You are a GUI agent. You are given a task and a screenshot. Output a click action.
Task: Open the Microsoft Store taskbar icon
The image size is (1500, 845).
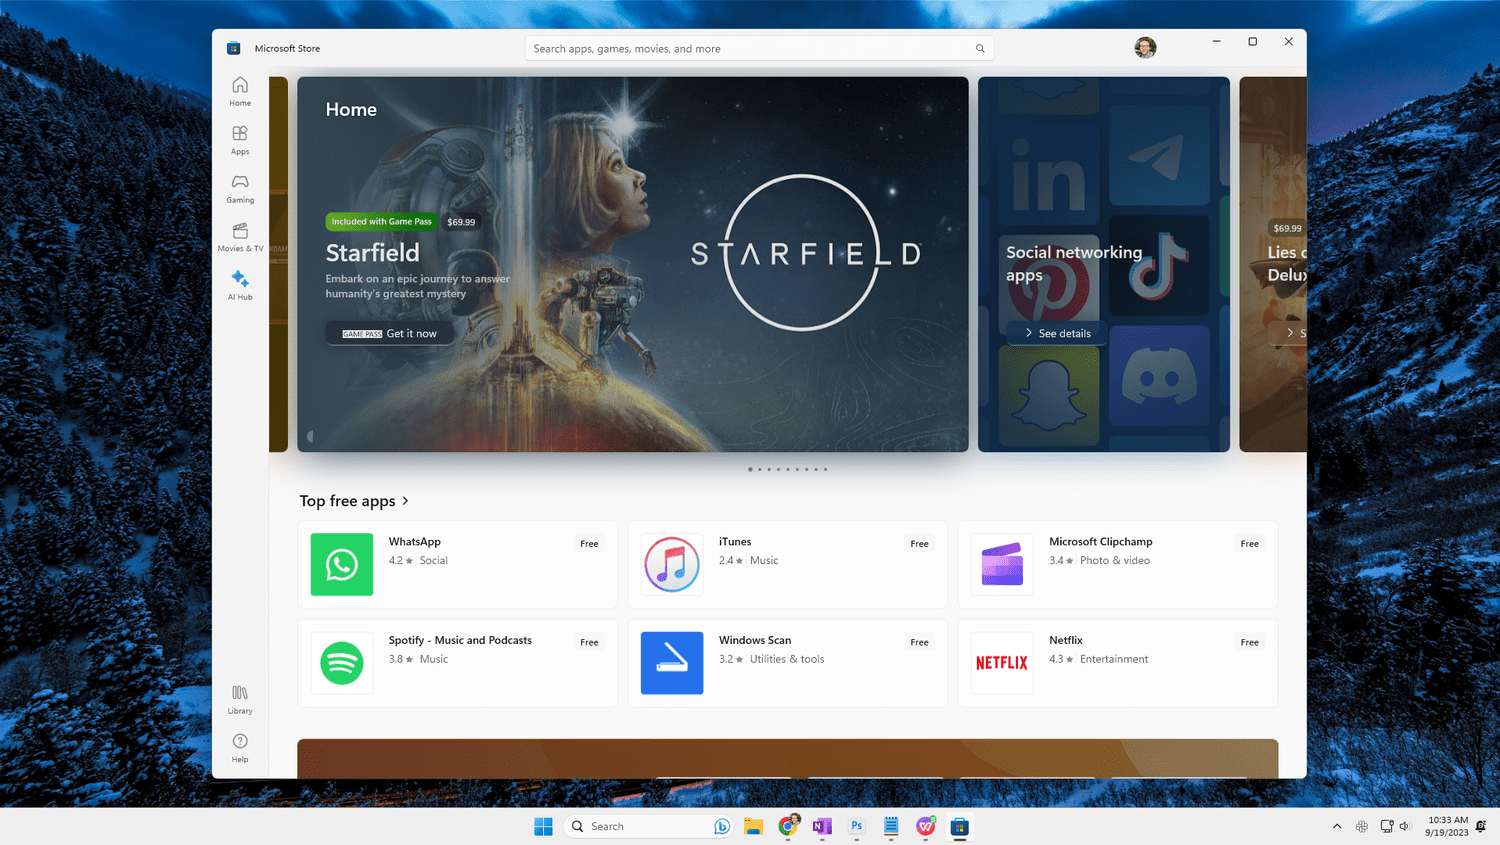959,826
